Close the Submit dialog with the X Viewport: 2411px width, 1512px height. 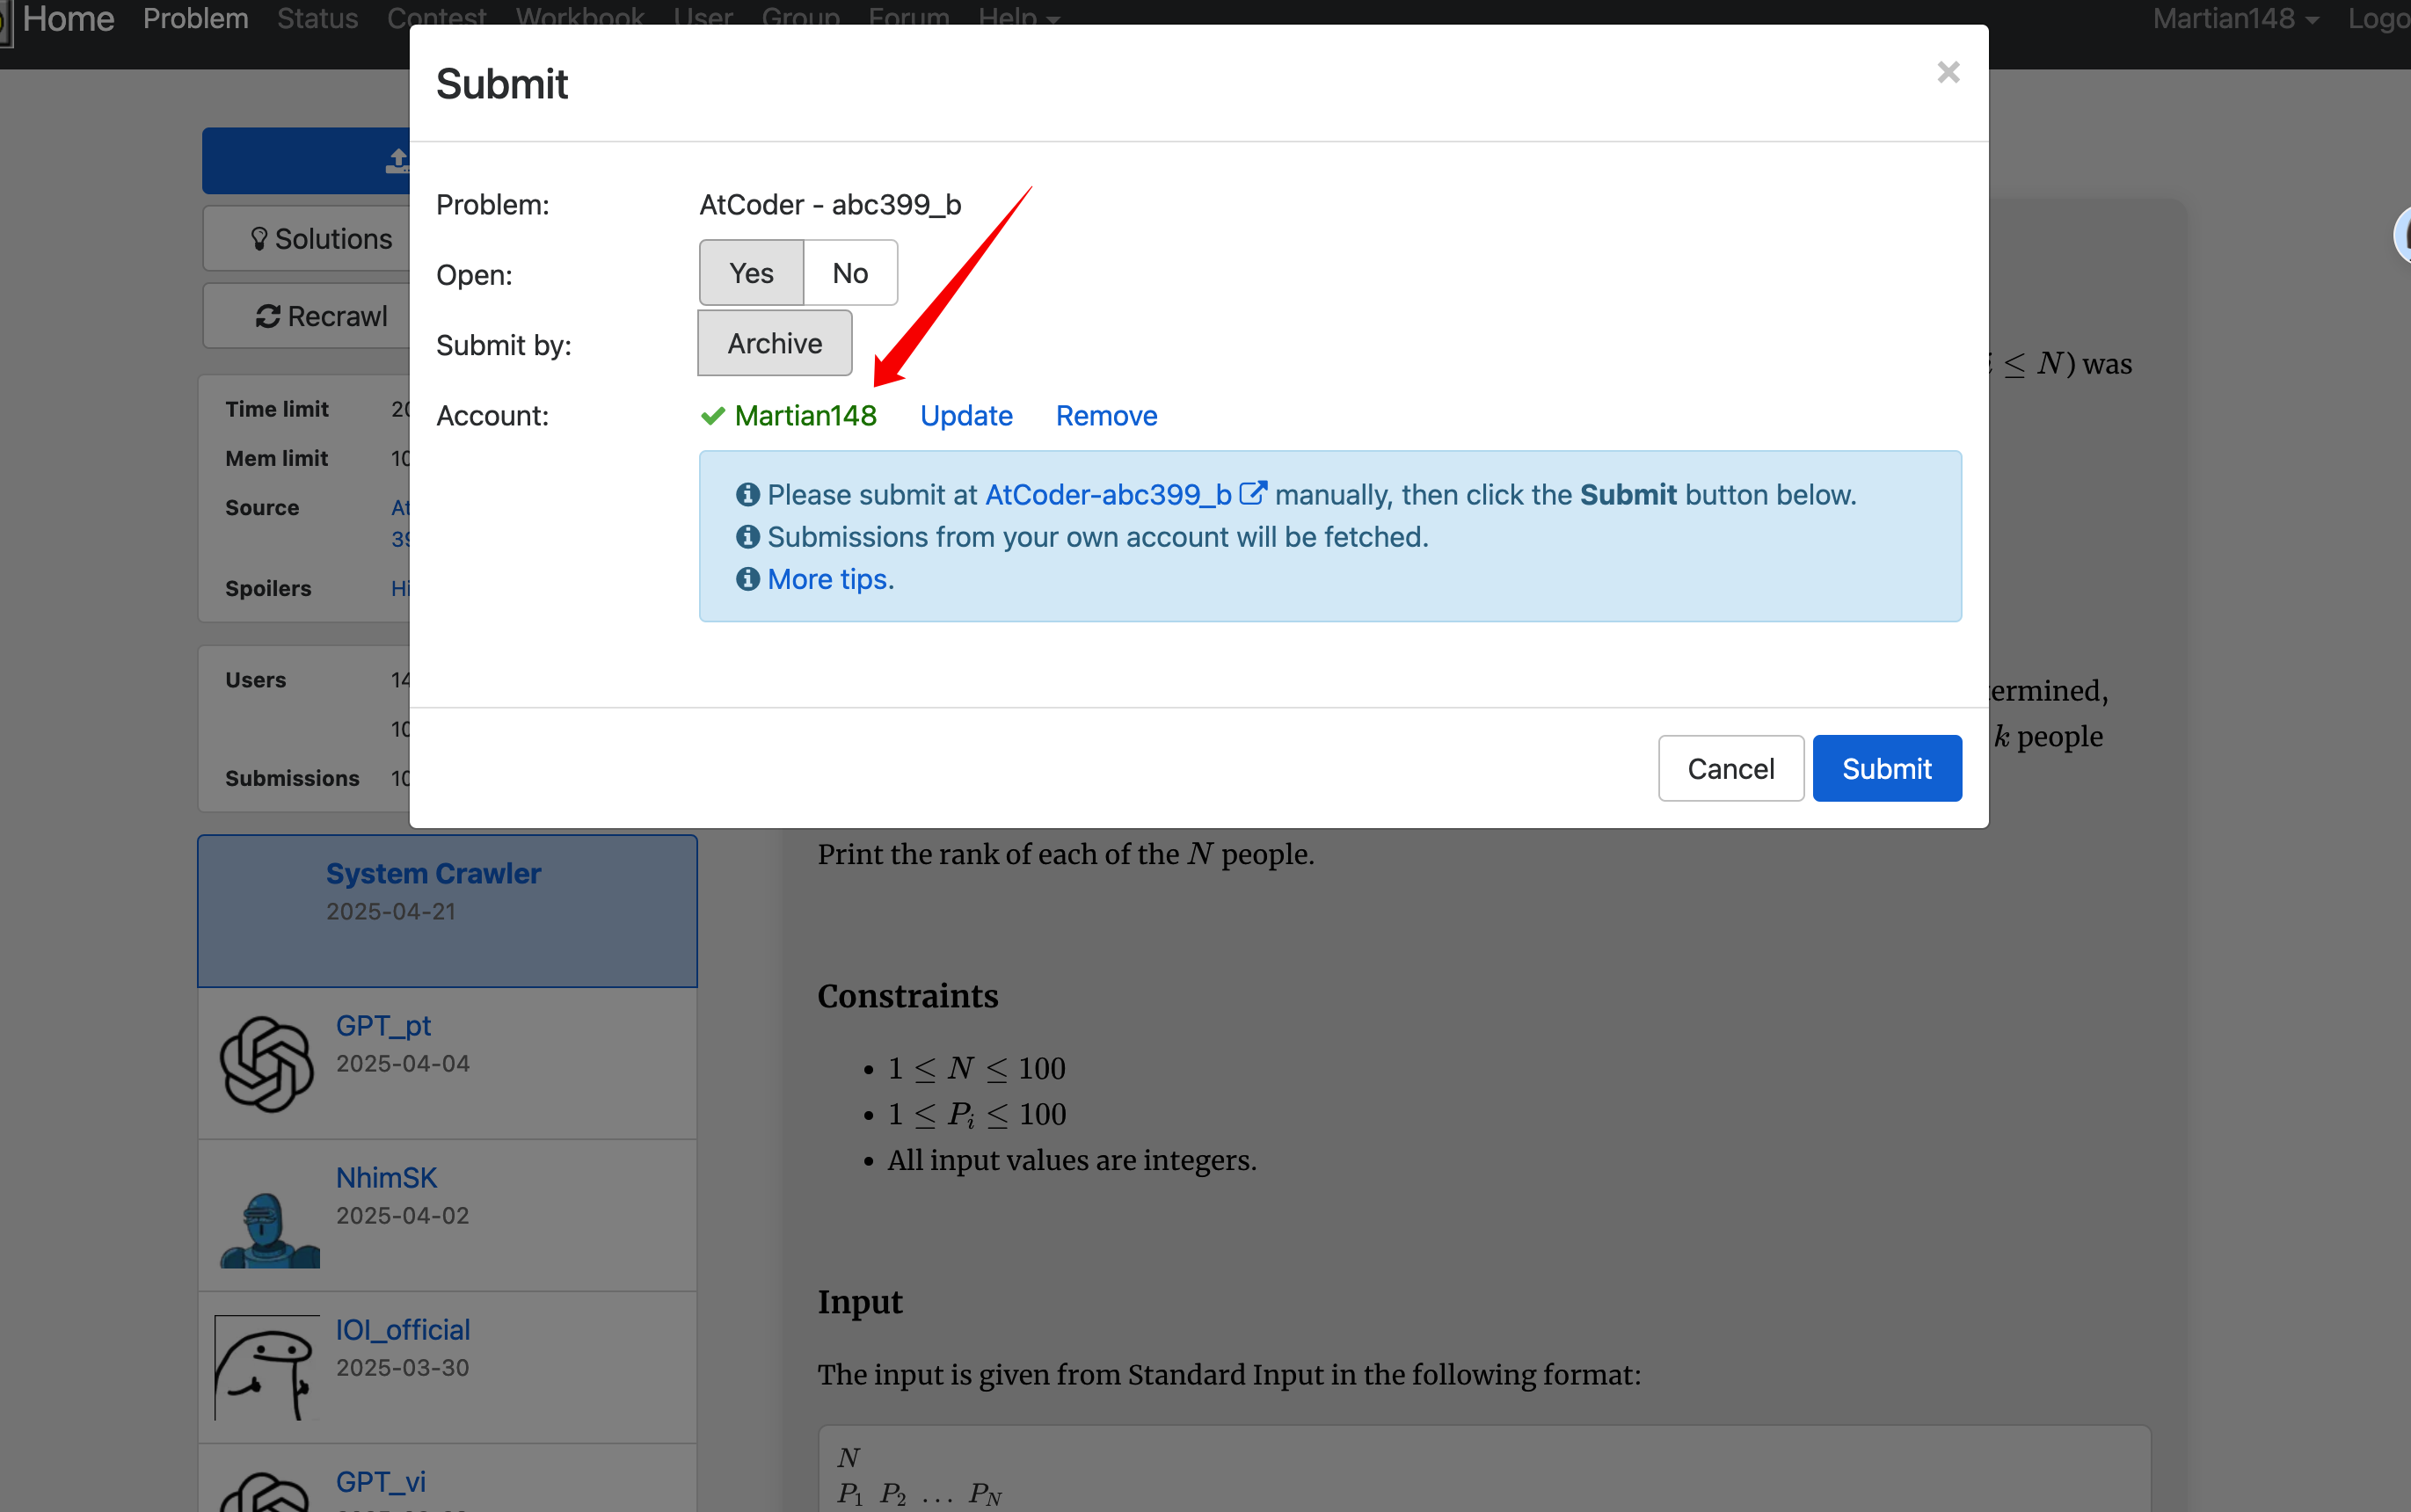1947,72
